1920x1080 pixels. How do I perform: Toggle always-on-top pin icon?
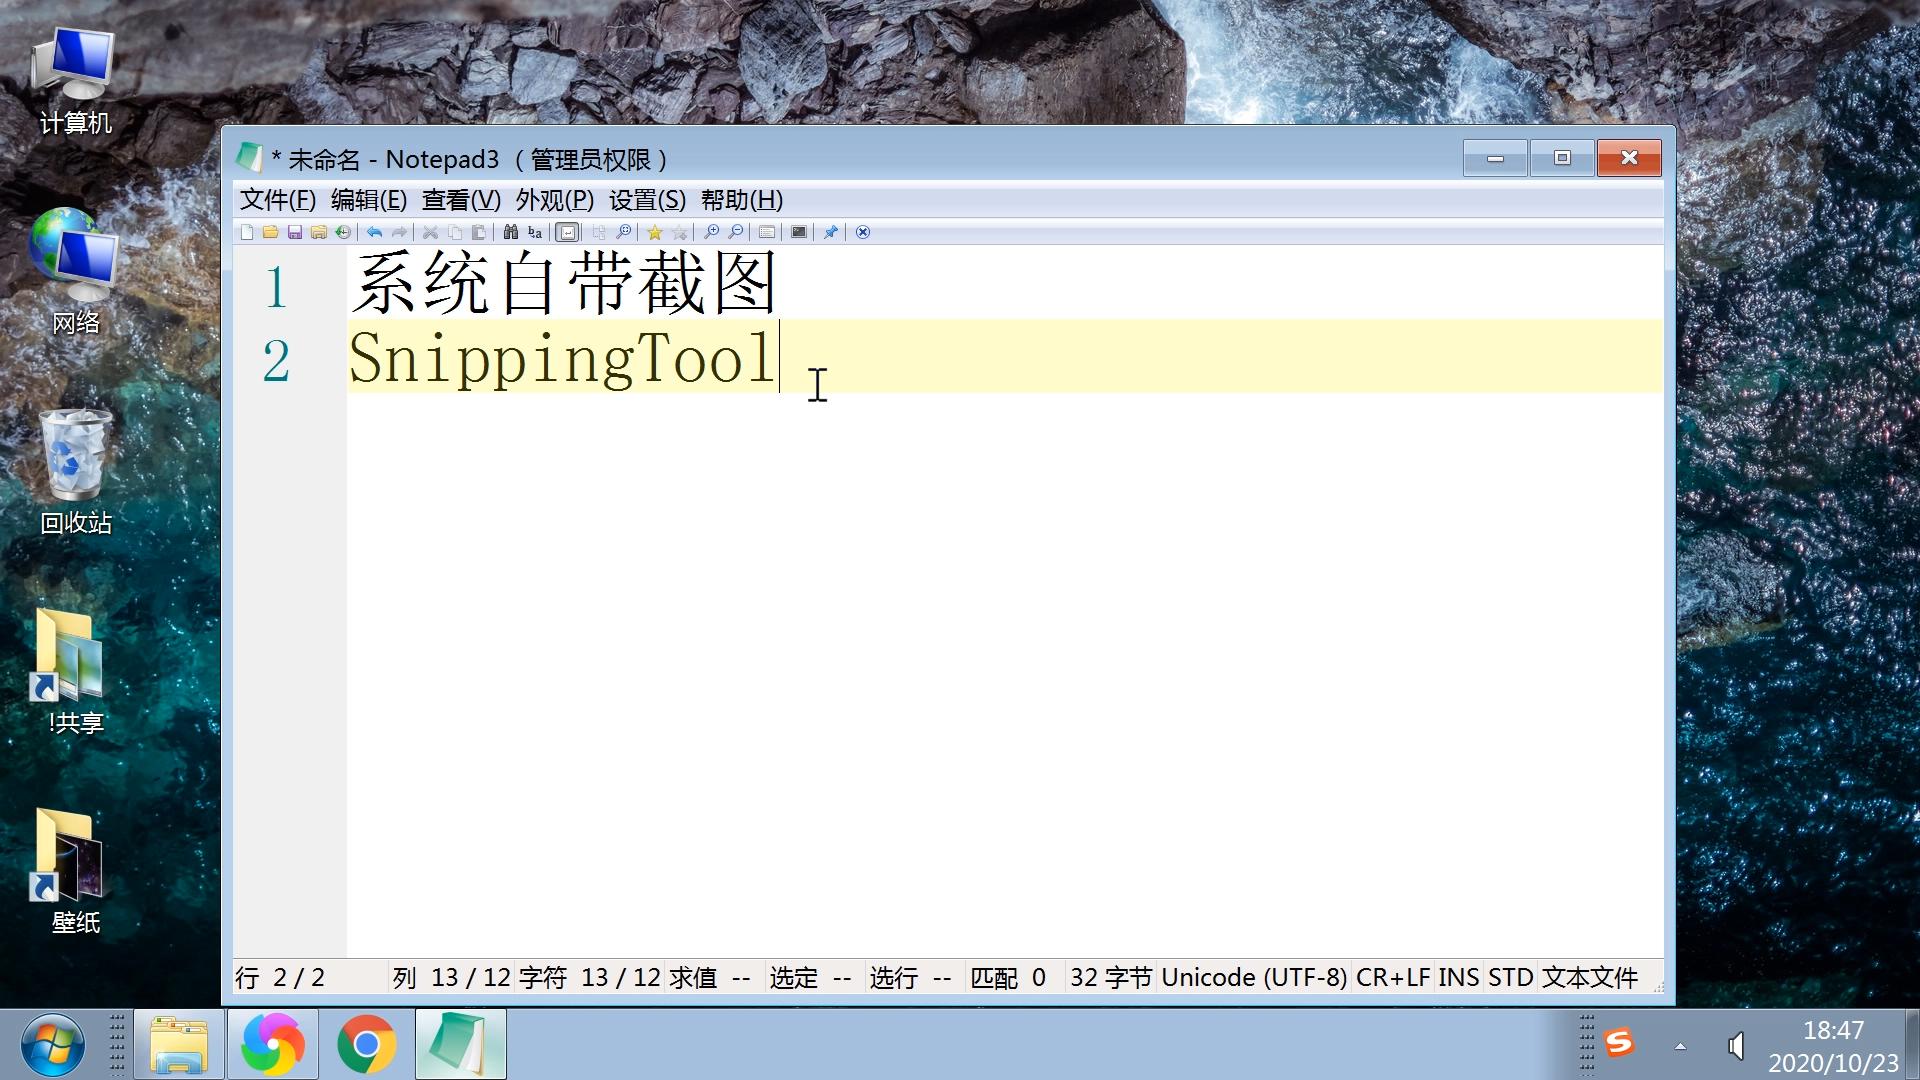tap(830, 232)
